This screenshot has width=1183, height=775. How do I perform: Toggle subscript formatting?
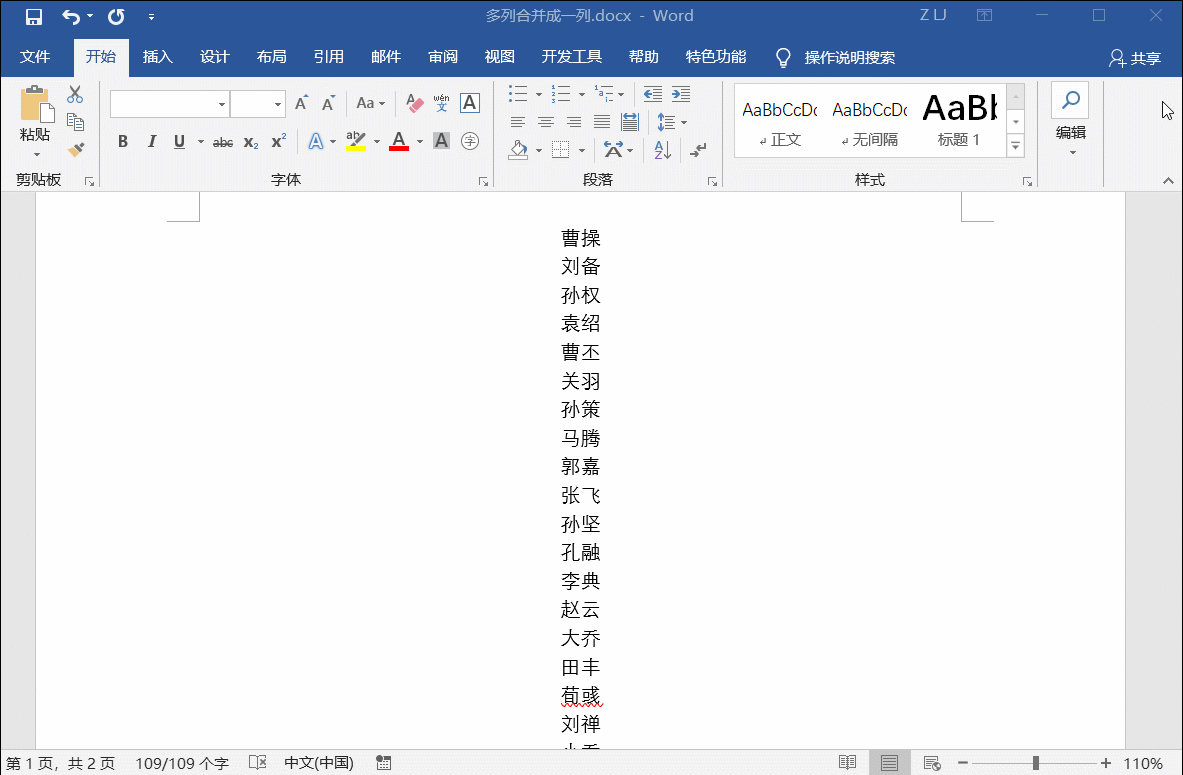click(x=251, y=142)
